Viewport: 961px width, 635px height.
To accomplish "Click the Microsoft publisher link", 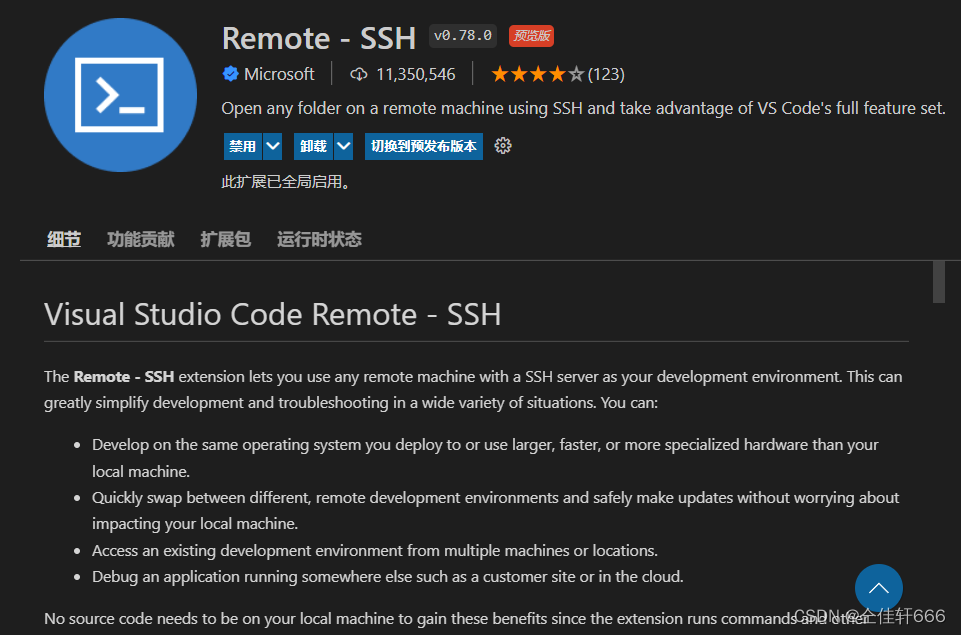I will pyautogui.click(x=279, y=74).
